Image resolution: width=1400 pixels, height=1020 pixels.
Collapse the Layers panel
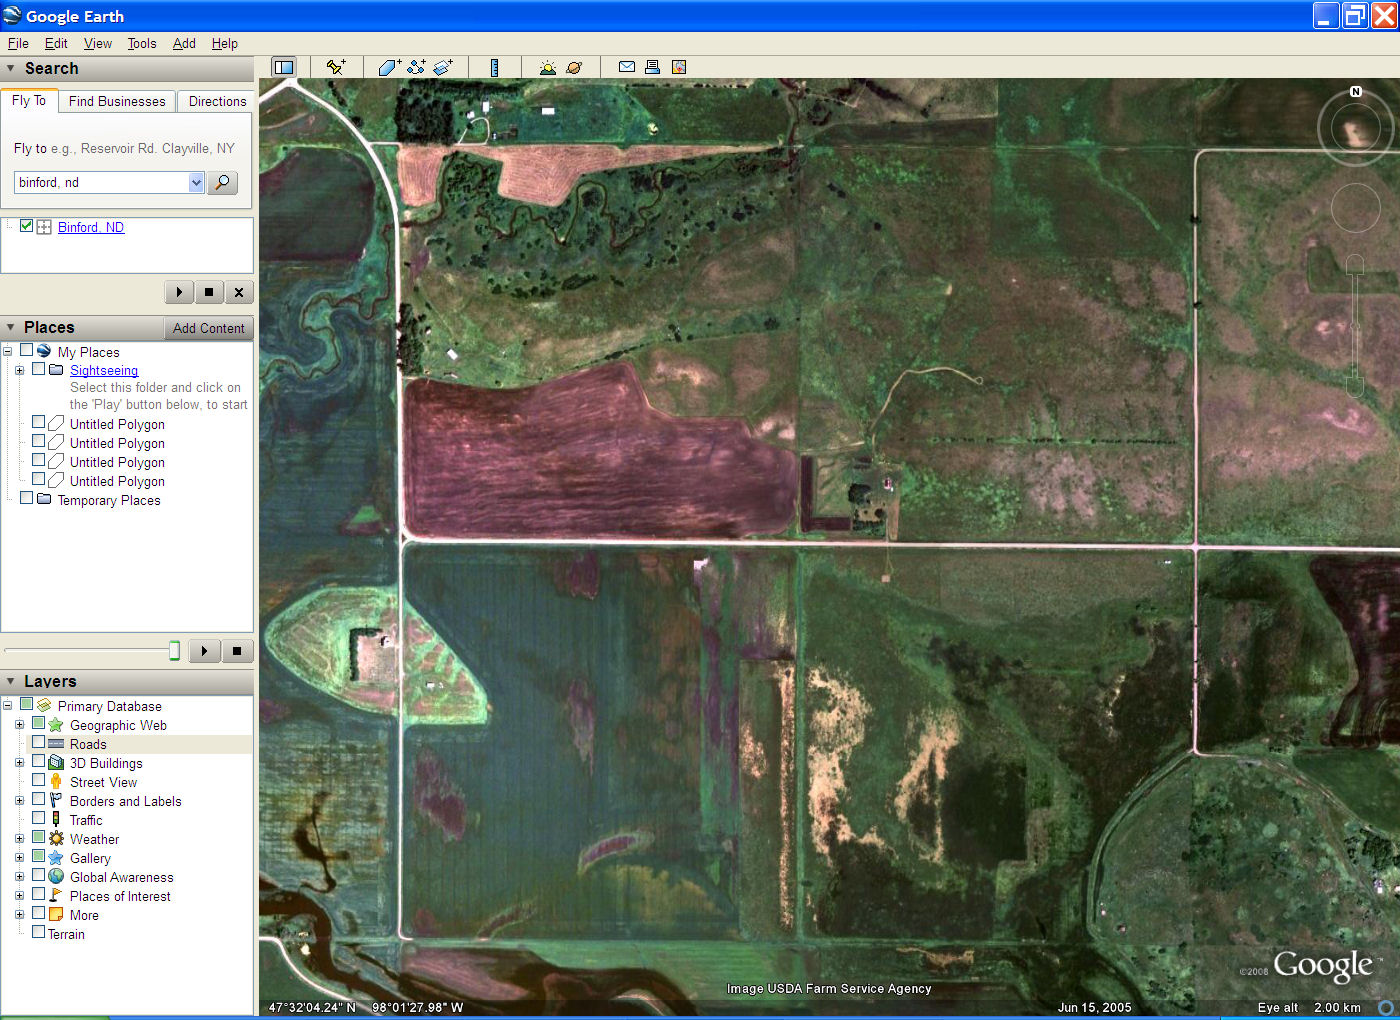11,682
